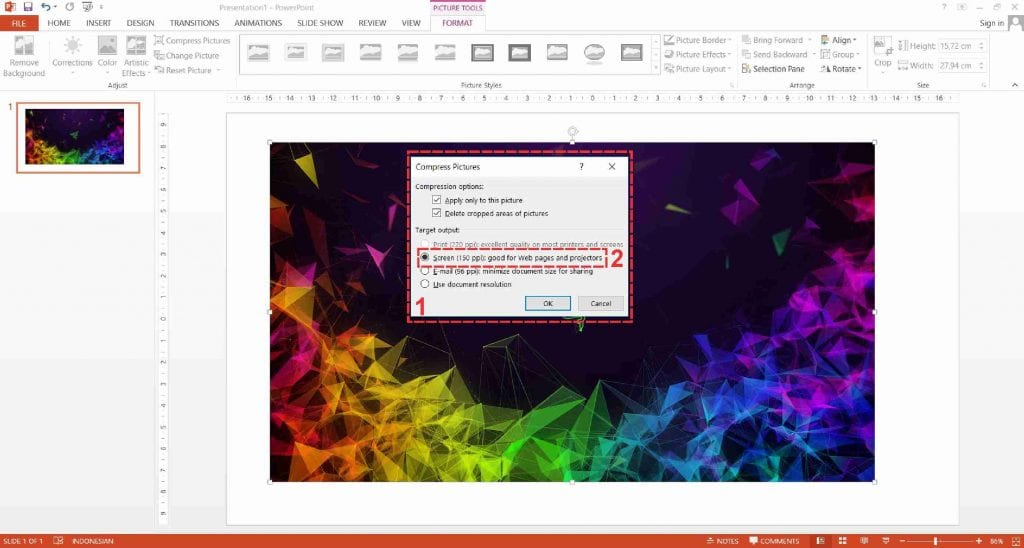1024x548 pixels.
Task: Select E-mail (96 ppi) target output
Action: (x=425, y=271)
